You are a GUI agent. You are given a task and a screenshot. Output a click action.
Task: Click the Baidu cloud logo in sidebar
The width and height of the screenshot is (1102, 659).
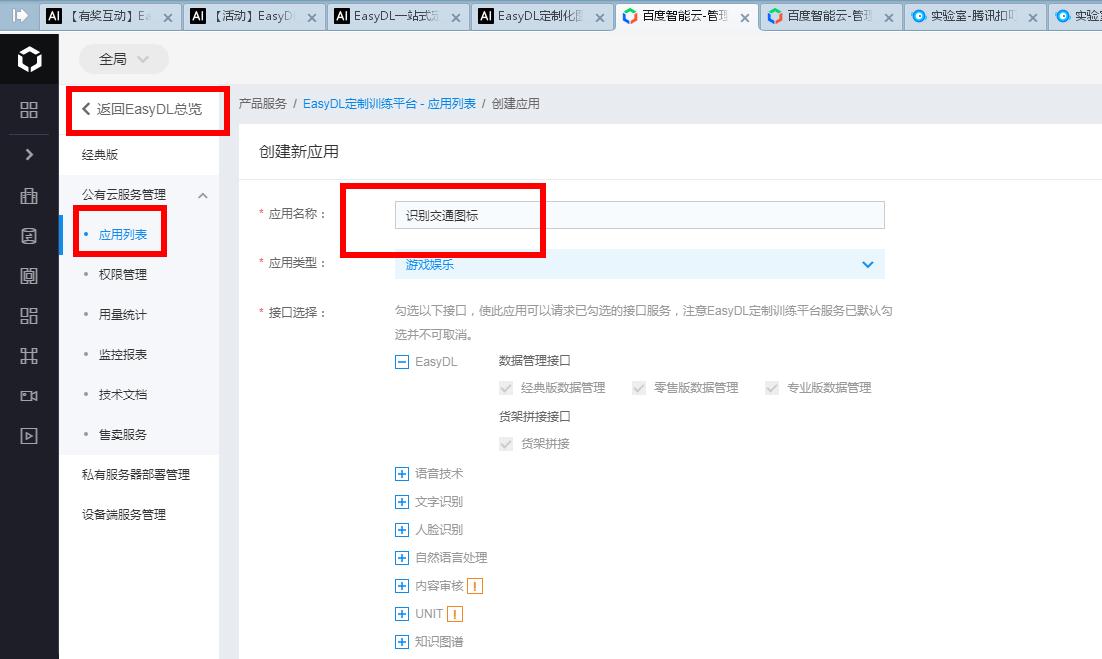pos(29,59)
